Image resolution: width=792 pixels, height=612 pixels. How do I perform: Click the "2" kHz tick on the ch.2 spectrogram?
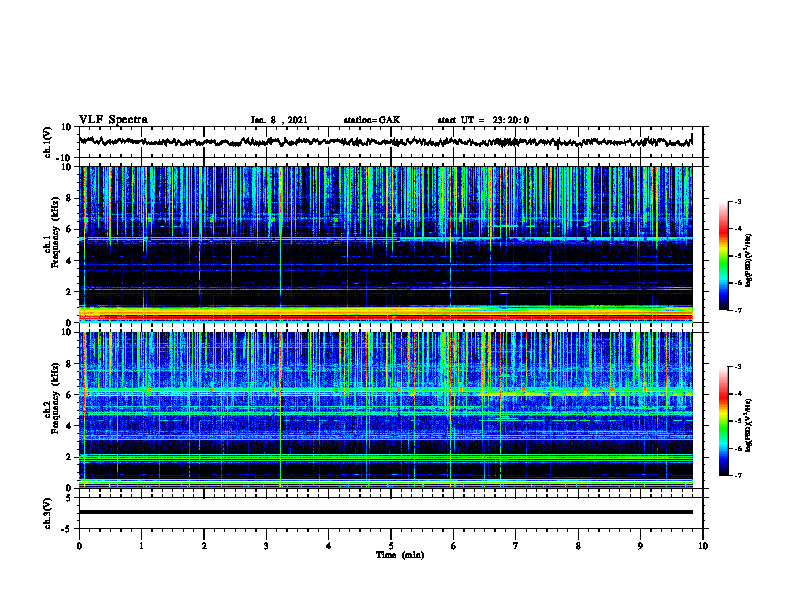click(69, 457)
